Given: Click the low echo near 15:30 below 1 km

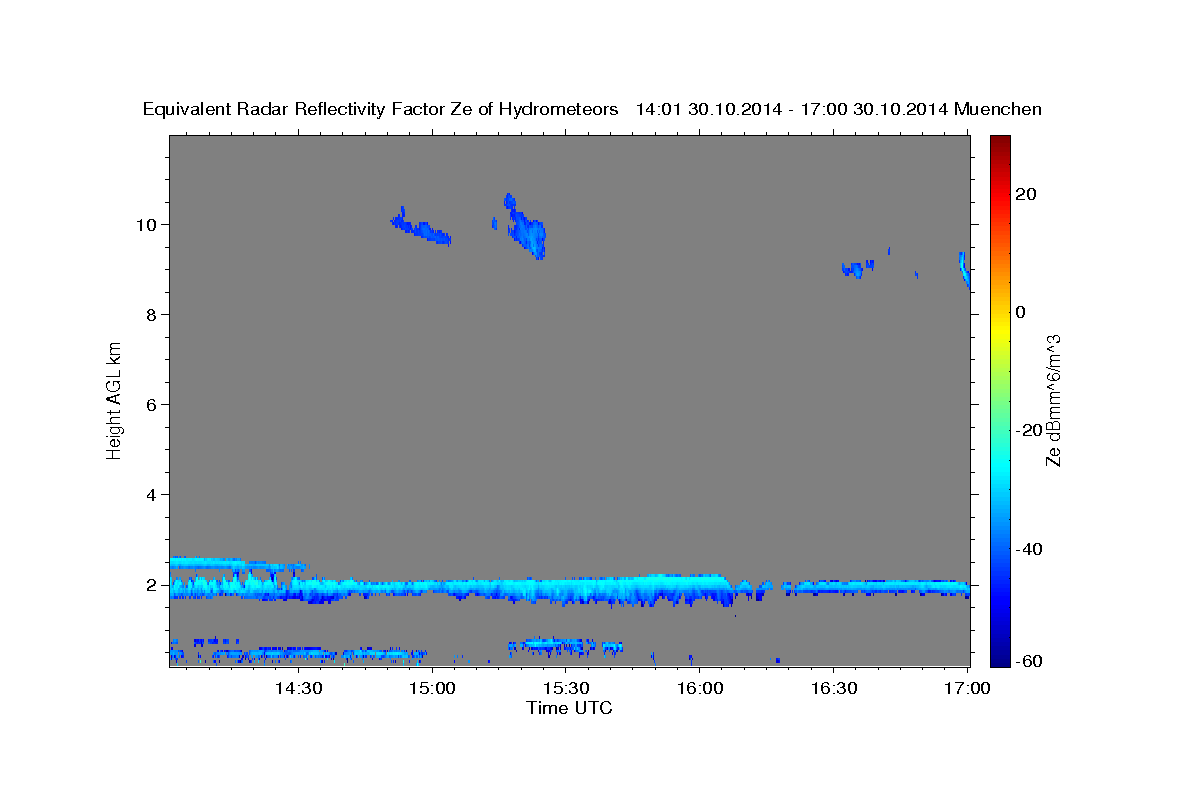Looking at the screenshot, I should click(x=565, y=645).
